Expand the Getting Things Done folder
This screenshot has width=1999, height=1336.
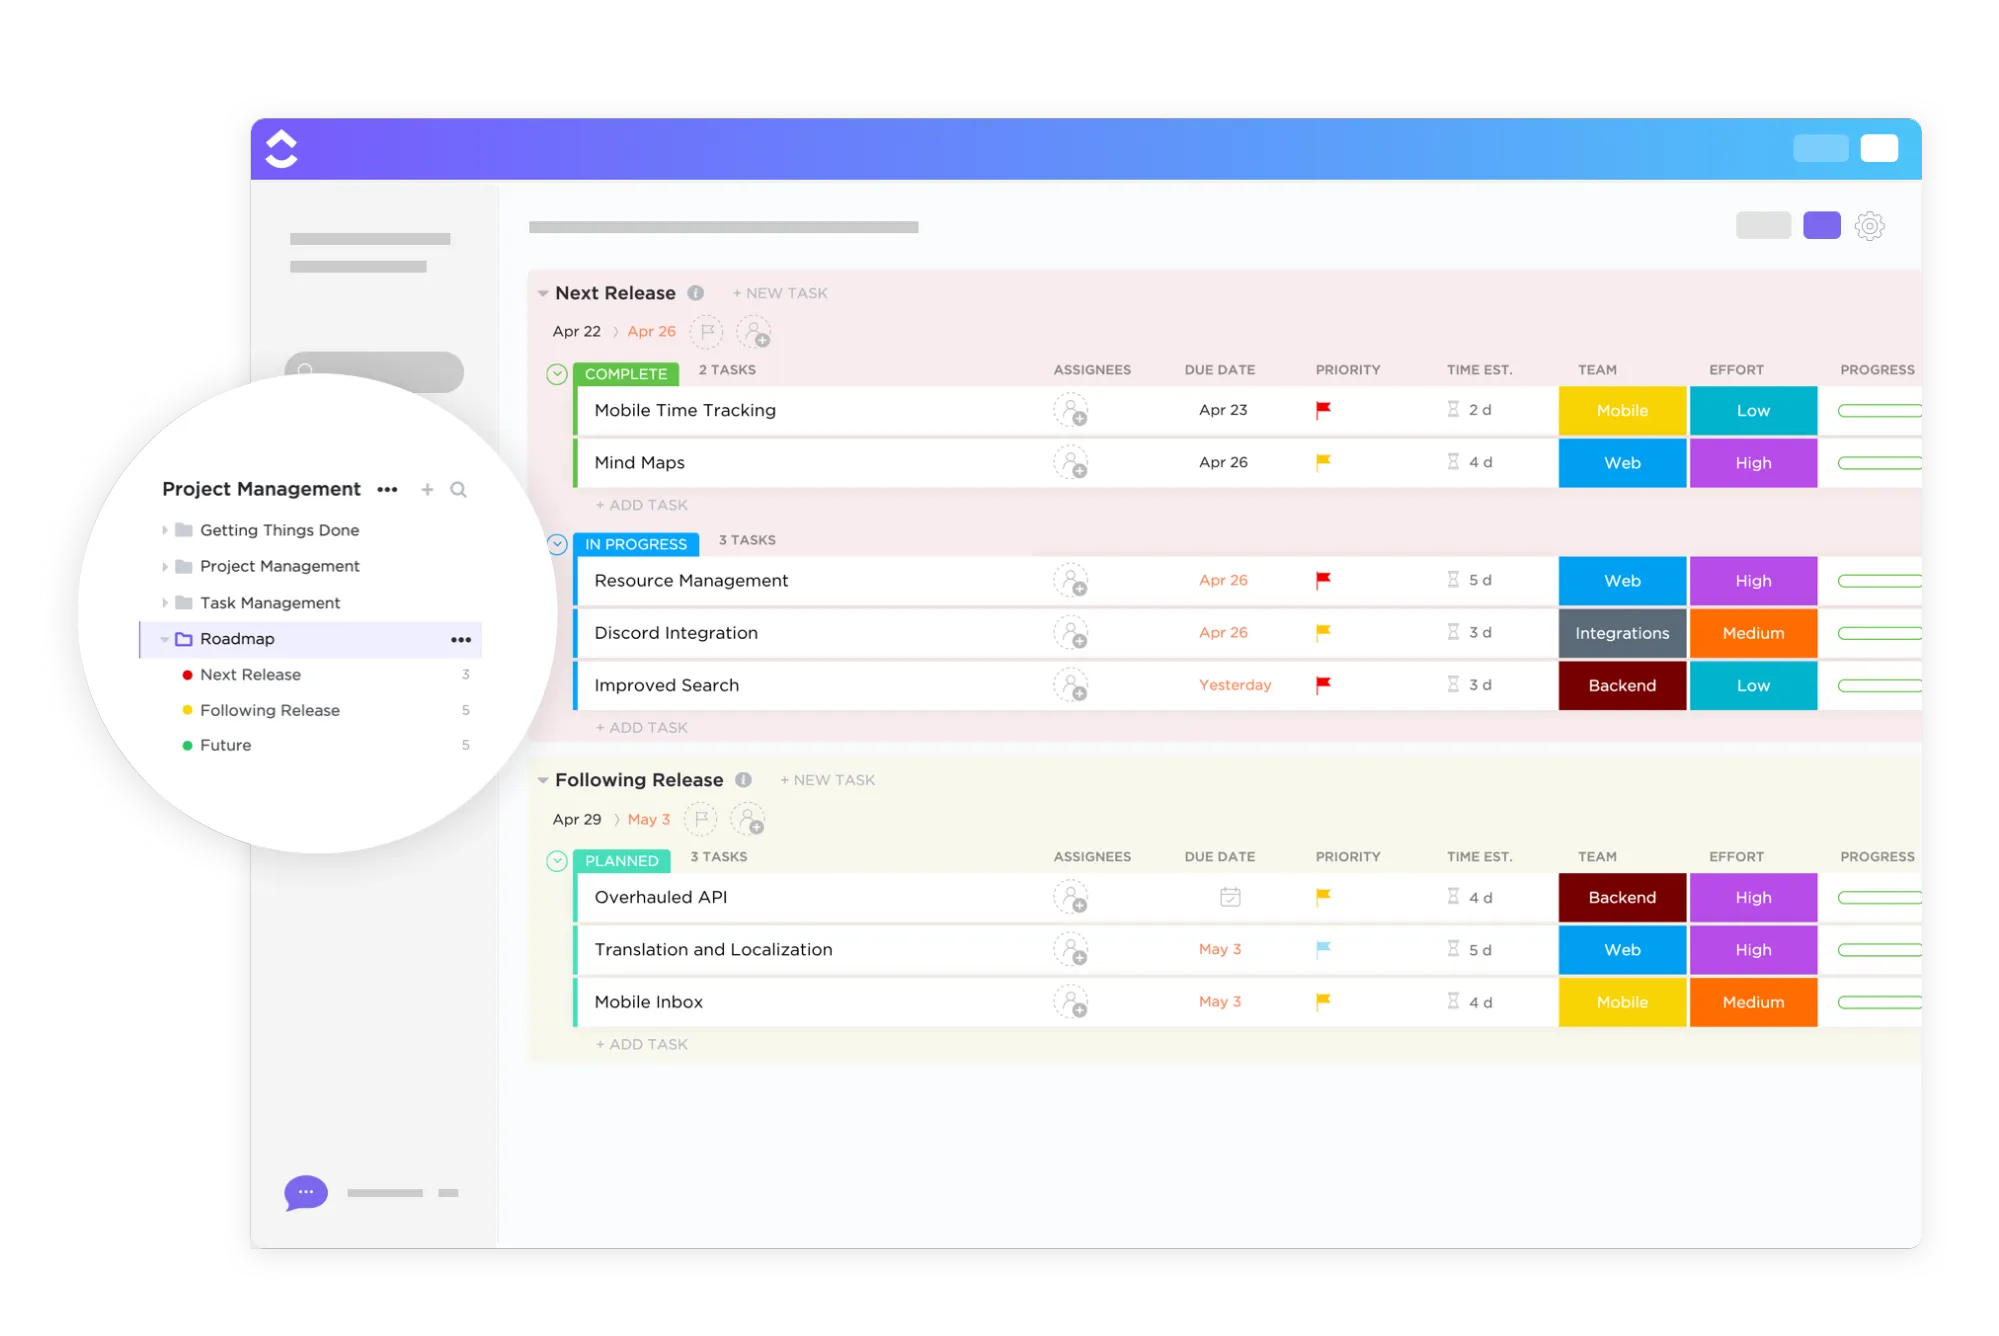(x=165, y=530)
